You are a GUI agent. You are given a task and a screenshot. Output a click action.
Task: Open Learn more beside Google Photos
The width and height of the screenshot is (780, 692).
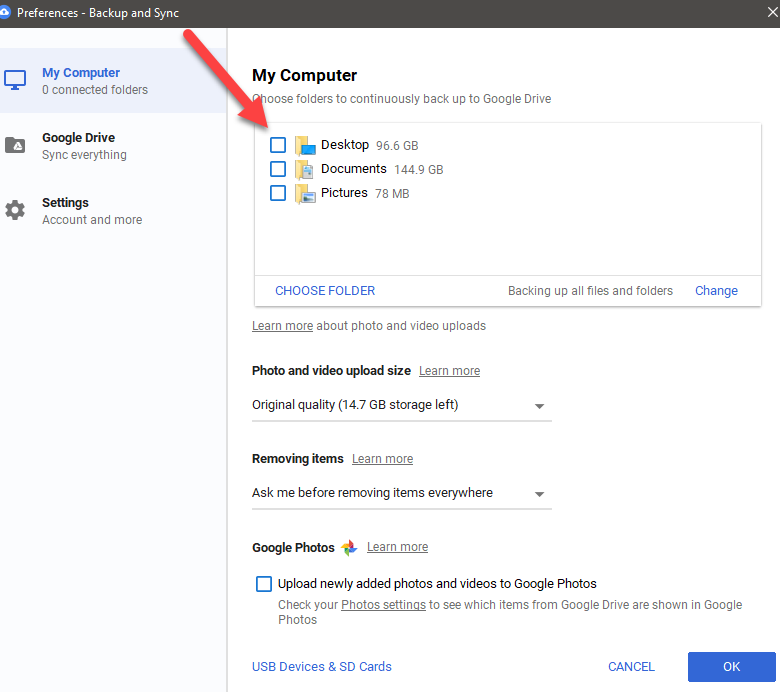point(397,547)
